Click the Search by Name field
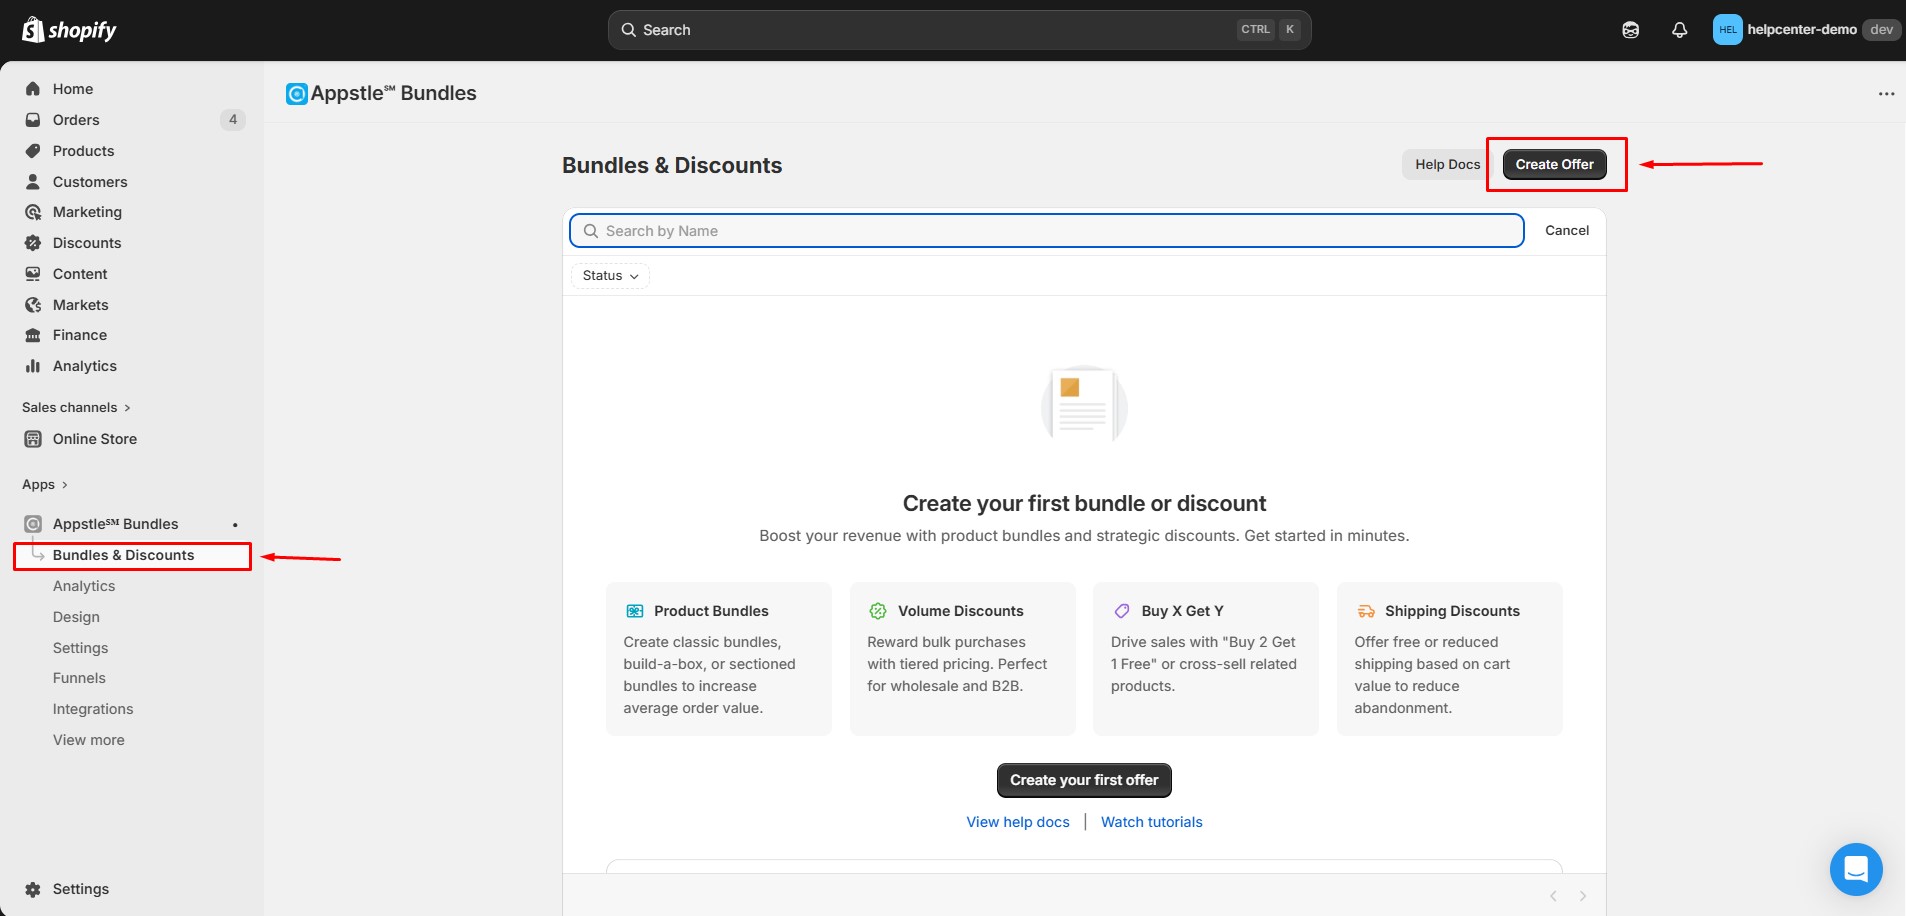Viewport: 1906px width, 916px height. point(1046,230)
